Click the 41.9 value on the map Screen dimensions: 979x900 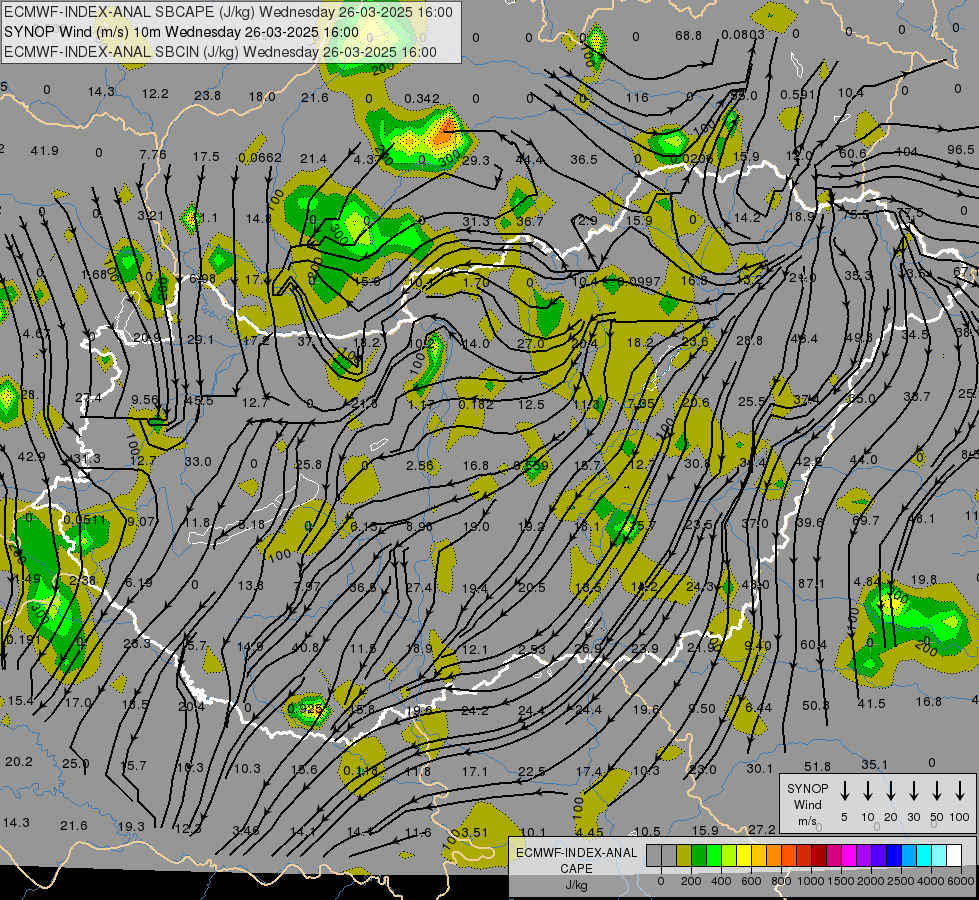(x=44, y=151)
